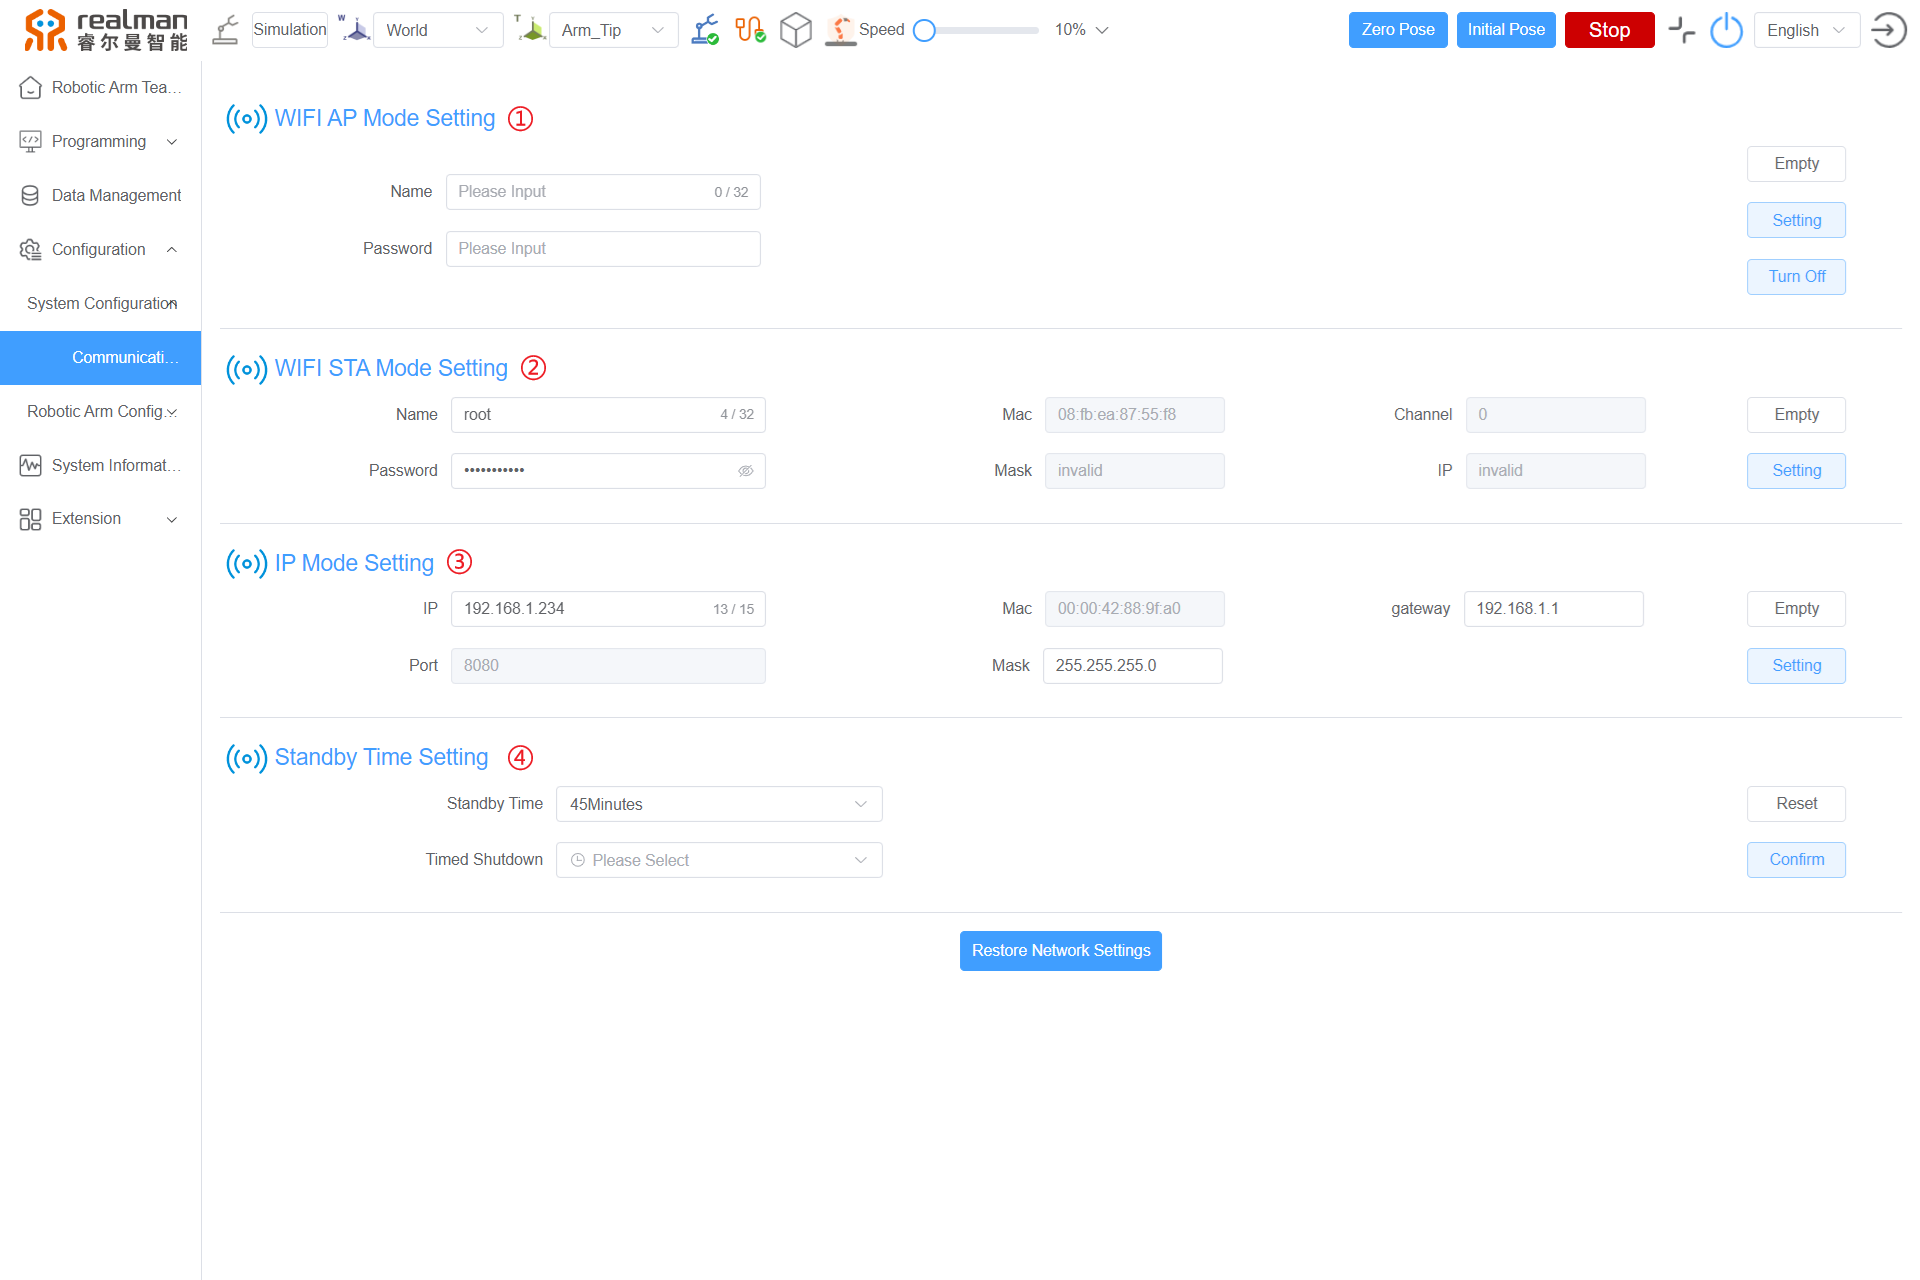
Task: Toggle the Simulation mode button
Action: coord(290,30)
